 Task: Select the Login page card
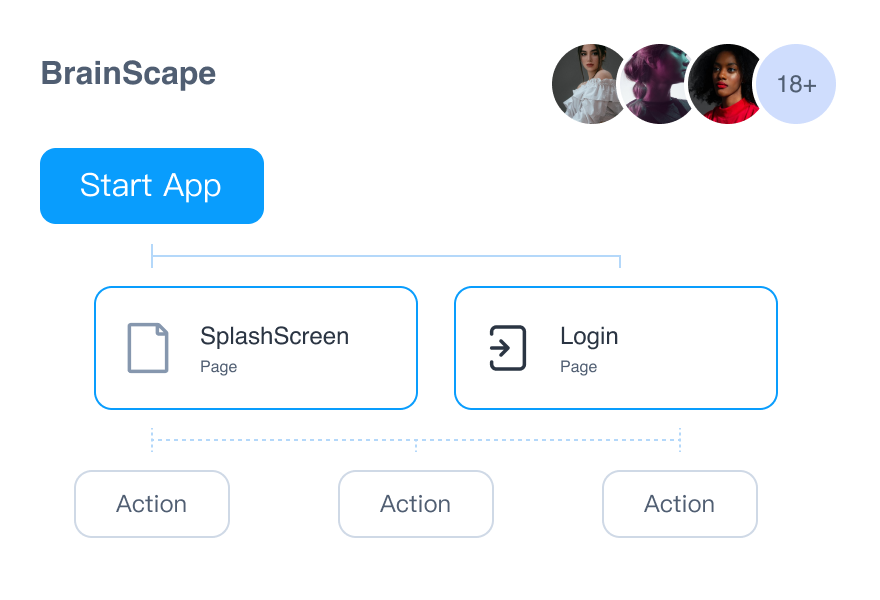click(616, 348)
